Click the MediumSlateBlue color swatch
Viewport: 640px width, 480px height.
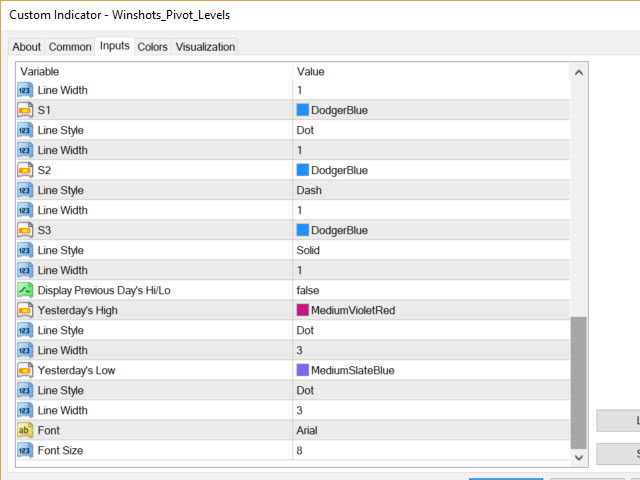pos(302,370)
